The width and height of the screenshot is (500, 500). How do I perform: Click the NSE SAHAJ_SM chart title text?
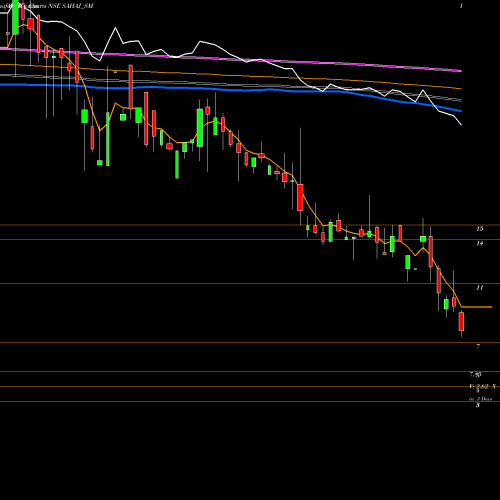71,6
